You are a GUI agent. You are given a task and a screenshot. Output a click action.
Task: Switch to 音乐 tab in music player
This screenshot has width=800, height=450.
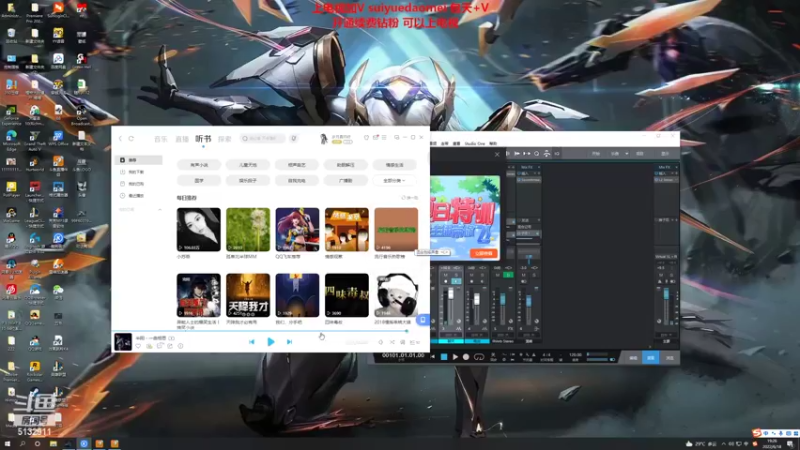tap(161, 139)
